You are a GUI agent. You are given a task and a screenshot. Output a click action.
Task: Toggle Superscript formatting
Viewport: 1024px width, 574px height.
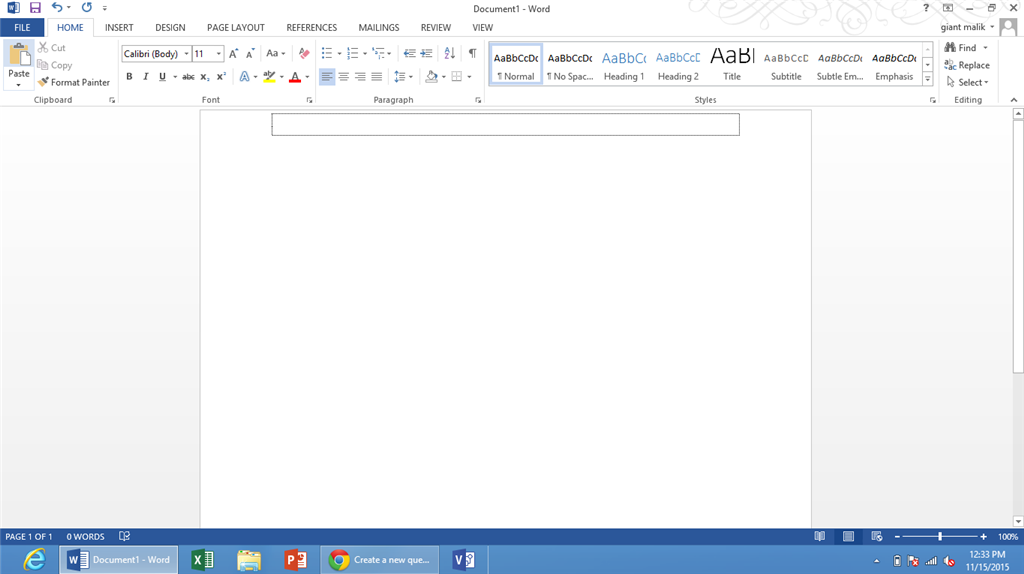click(x=221, y=77)
